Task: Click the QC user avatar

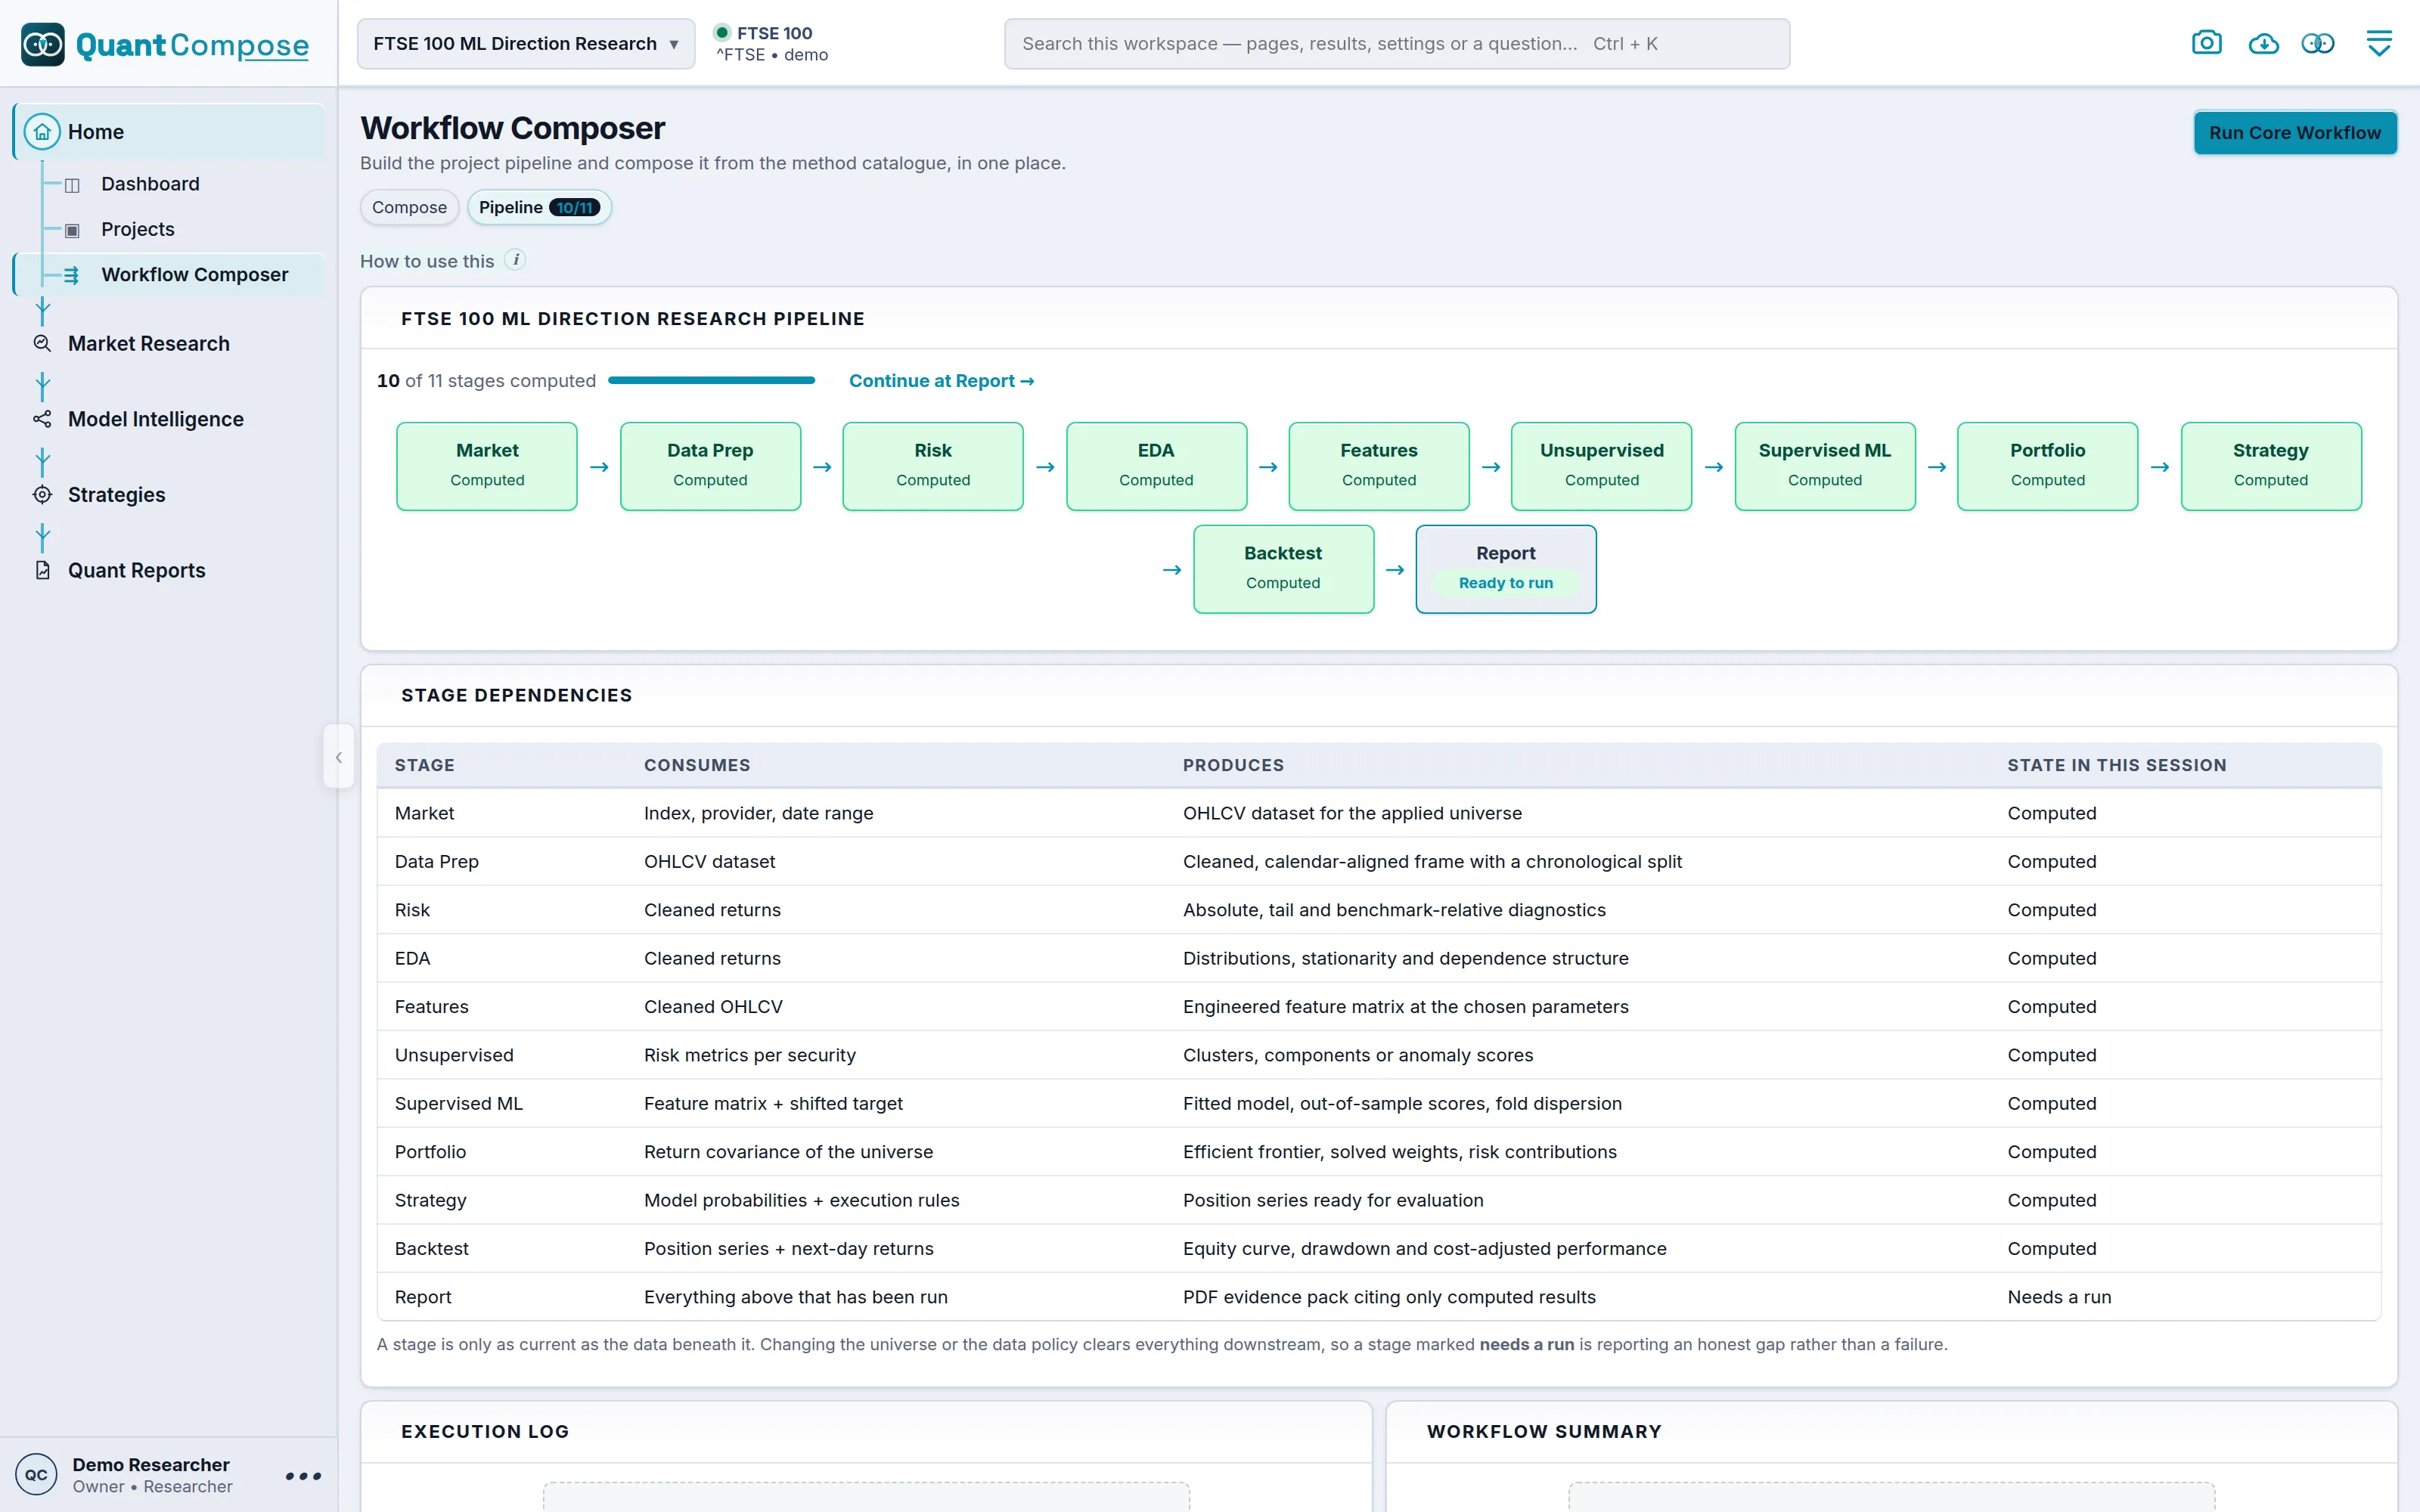Action: point(36,1474)
